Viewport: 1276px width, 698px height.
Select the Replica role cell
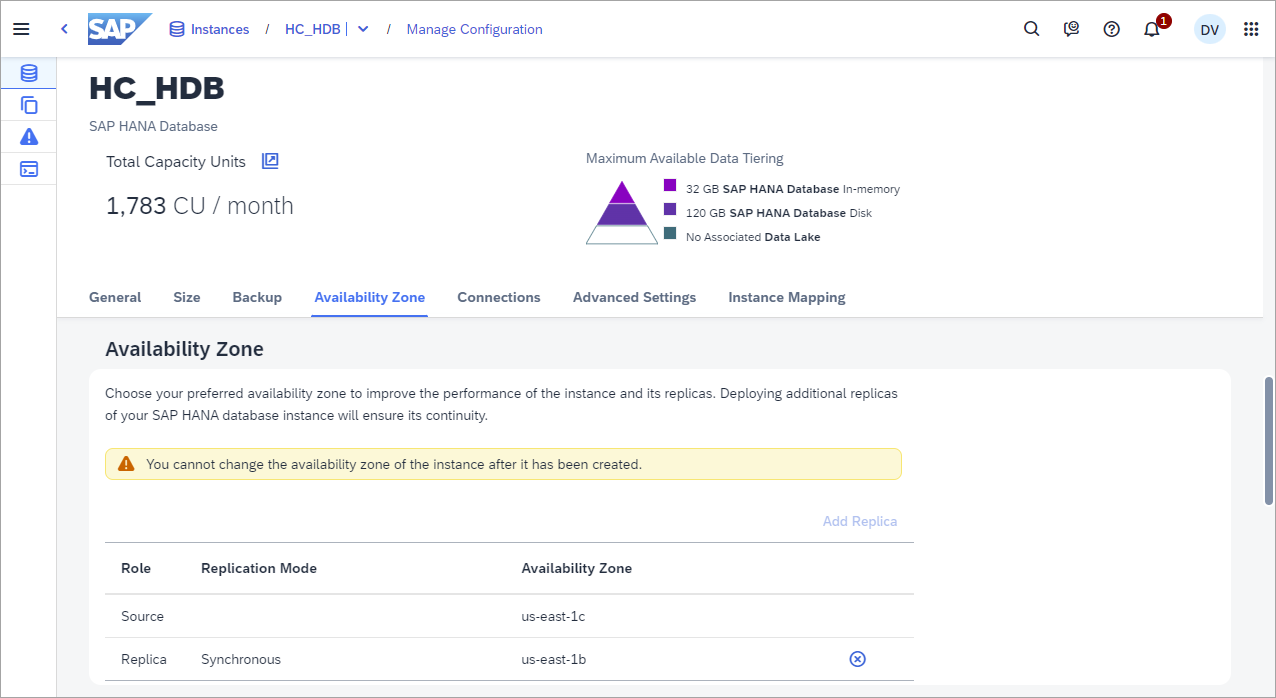click(x=144, y=659)
